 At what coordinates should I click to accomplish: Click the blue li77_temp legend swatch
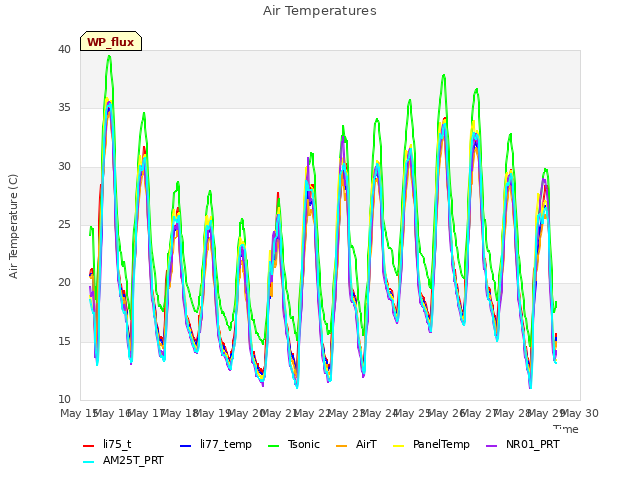point(186,445)
